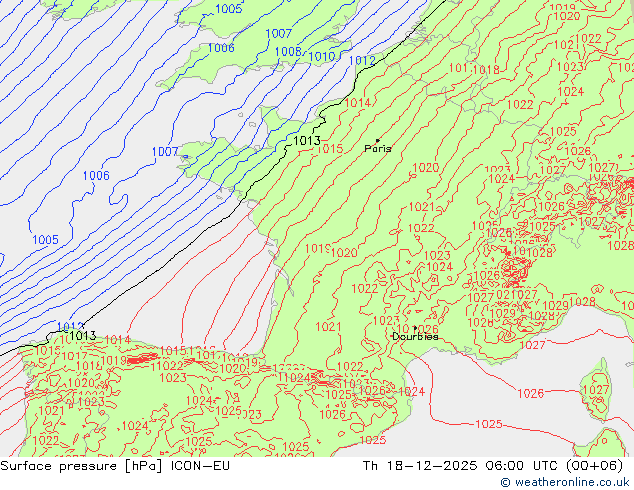Open the weatheronline.co.uk copyright link
The image size is (634, 490).
(565, 482)
